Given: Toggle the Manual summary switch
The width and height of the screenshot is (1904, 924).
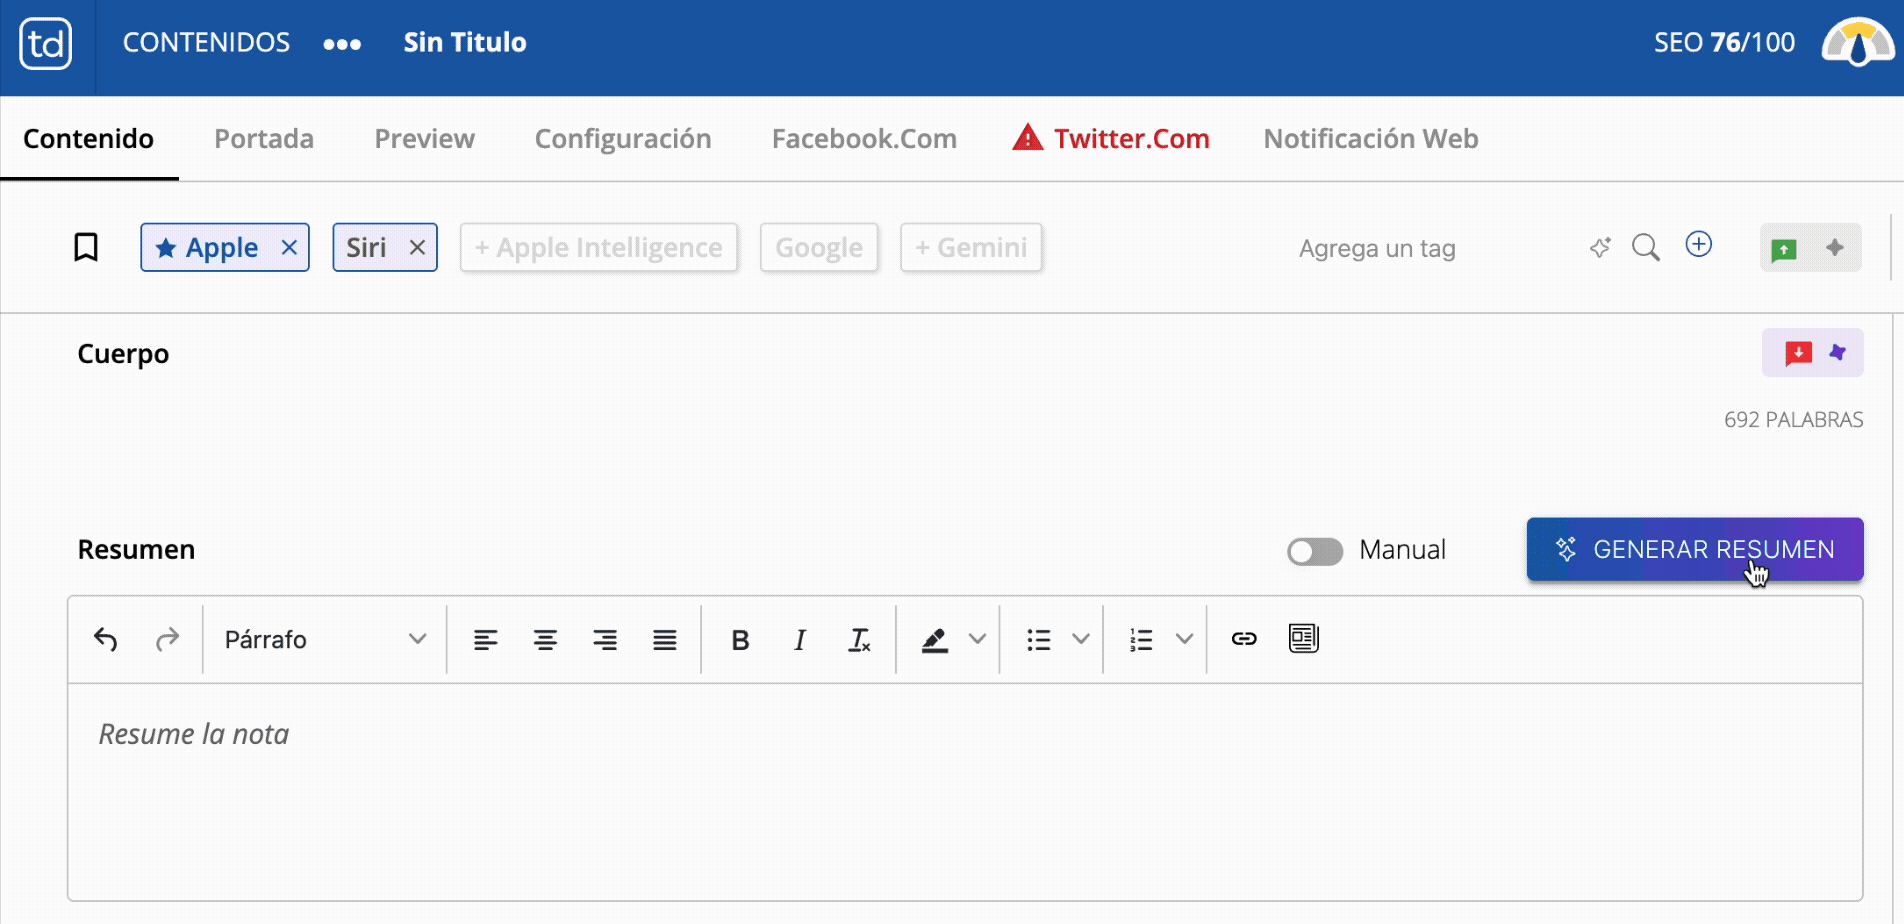Looking at the screenshot, I should coord(1315,551).
